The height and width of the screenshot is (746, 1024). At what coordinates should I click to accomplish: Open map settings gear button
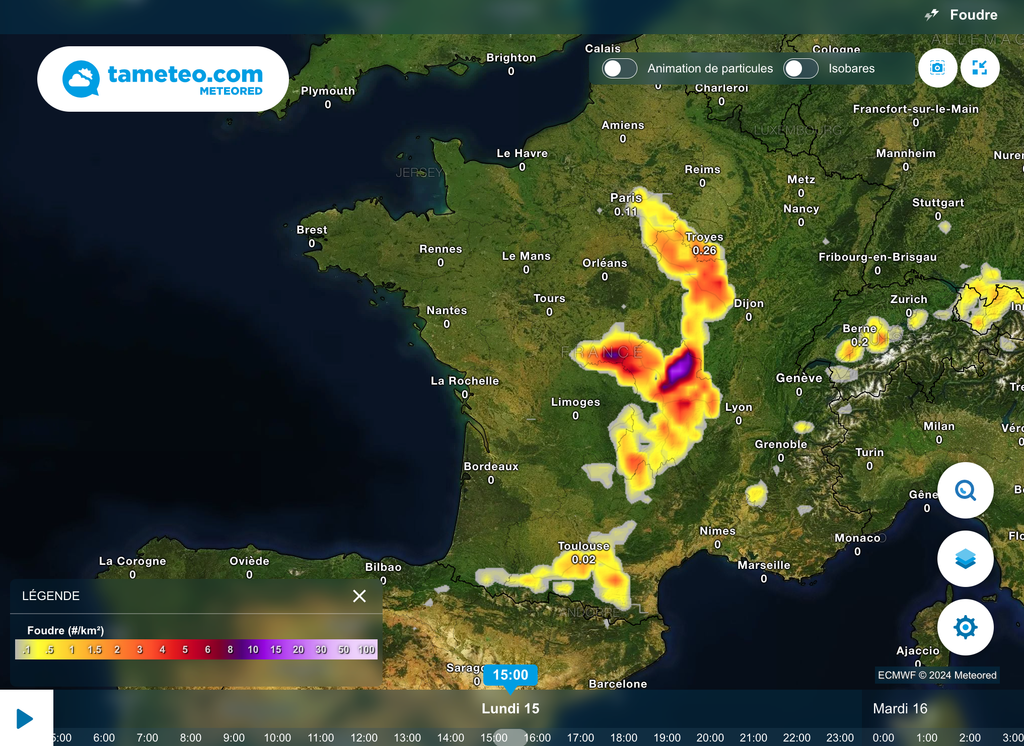pyautogui.click(x=965, y=627)
